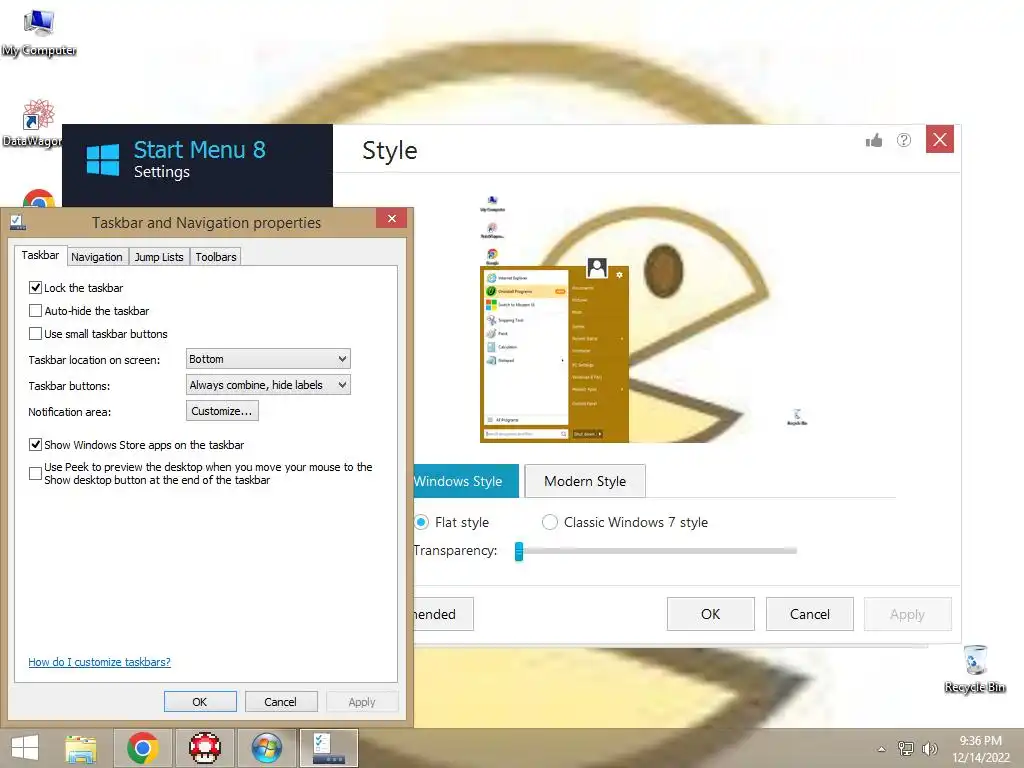This screenshot has width=1024, height=768.
Task: Switch to the Toolbars tab
Action: pos(216,257)
